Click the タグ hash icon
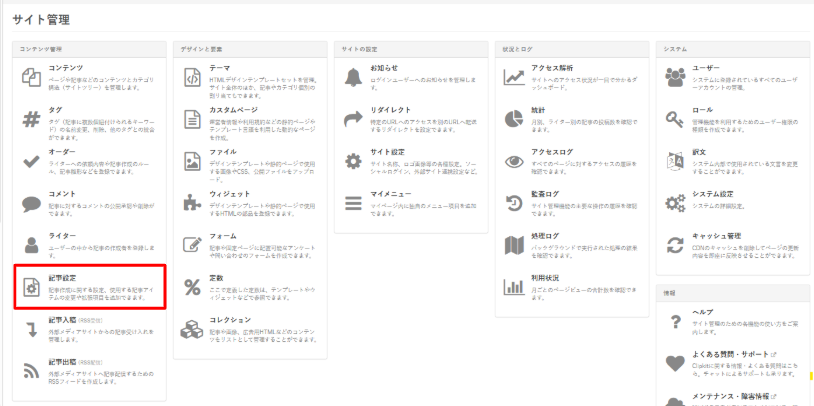814x406 pixels. tap(31, 120)
